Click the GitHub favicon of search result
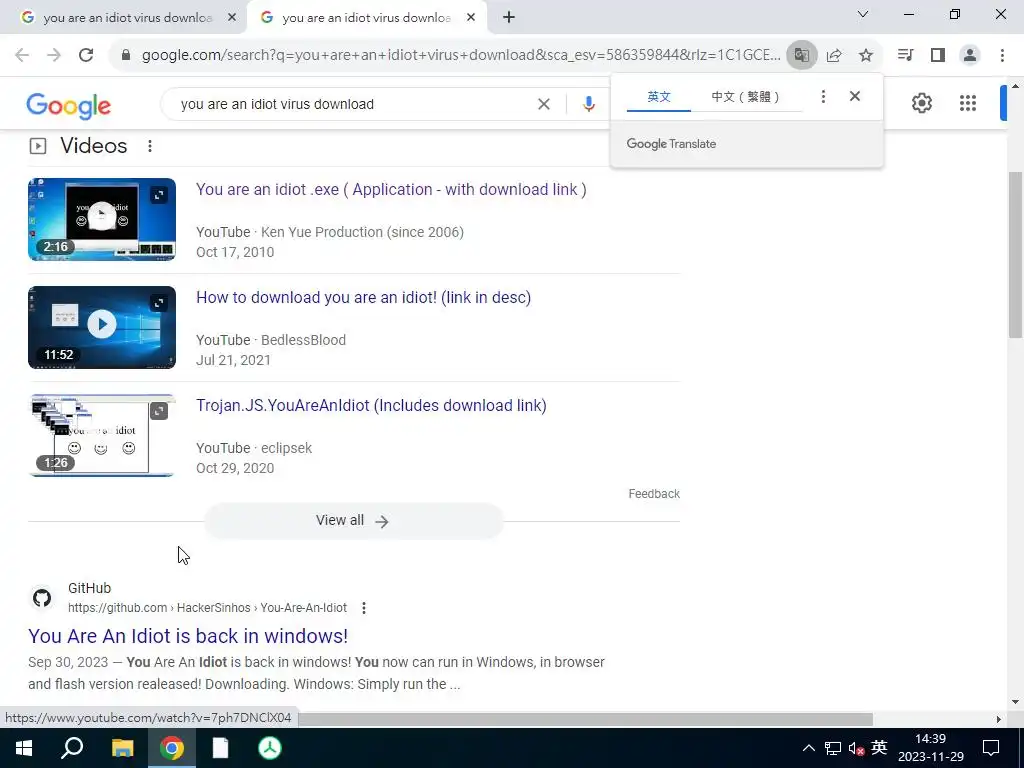Image resolution: width=1024 pixels, height=768 pixels. point(42,598)
